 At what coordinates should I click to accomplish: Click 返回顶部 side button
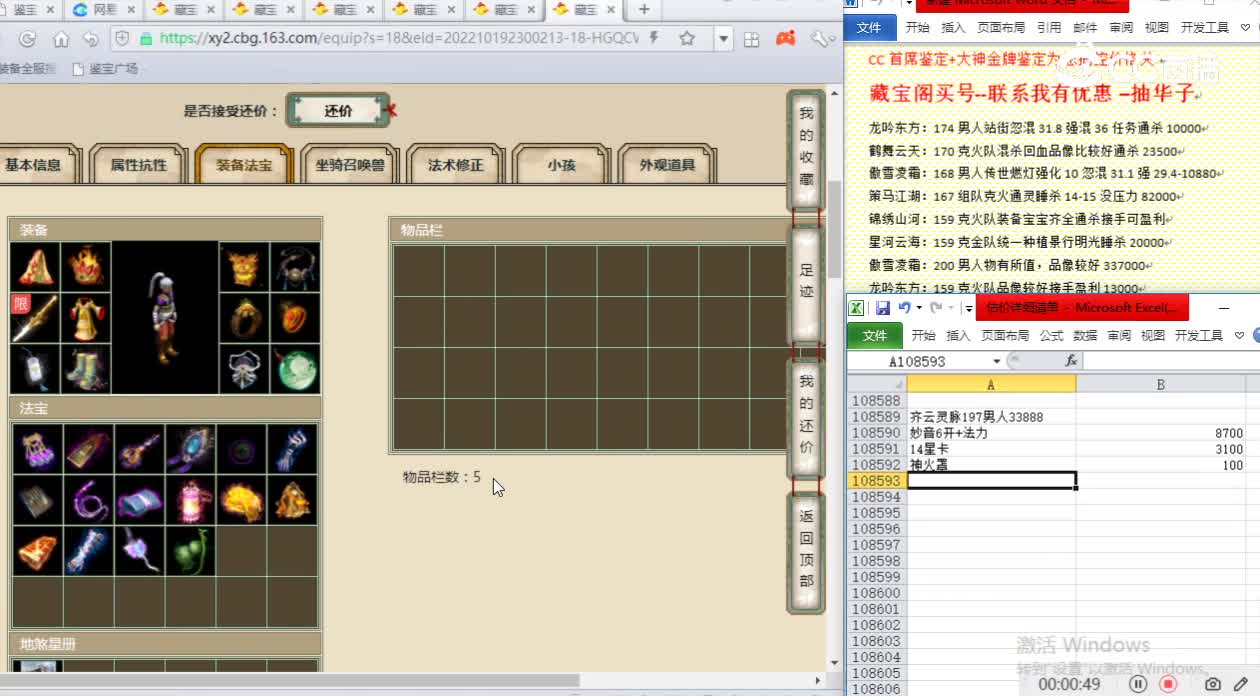[x=806, y=551]
